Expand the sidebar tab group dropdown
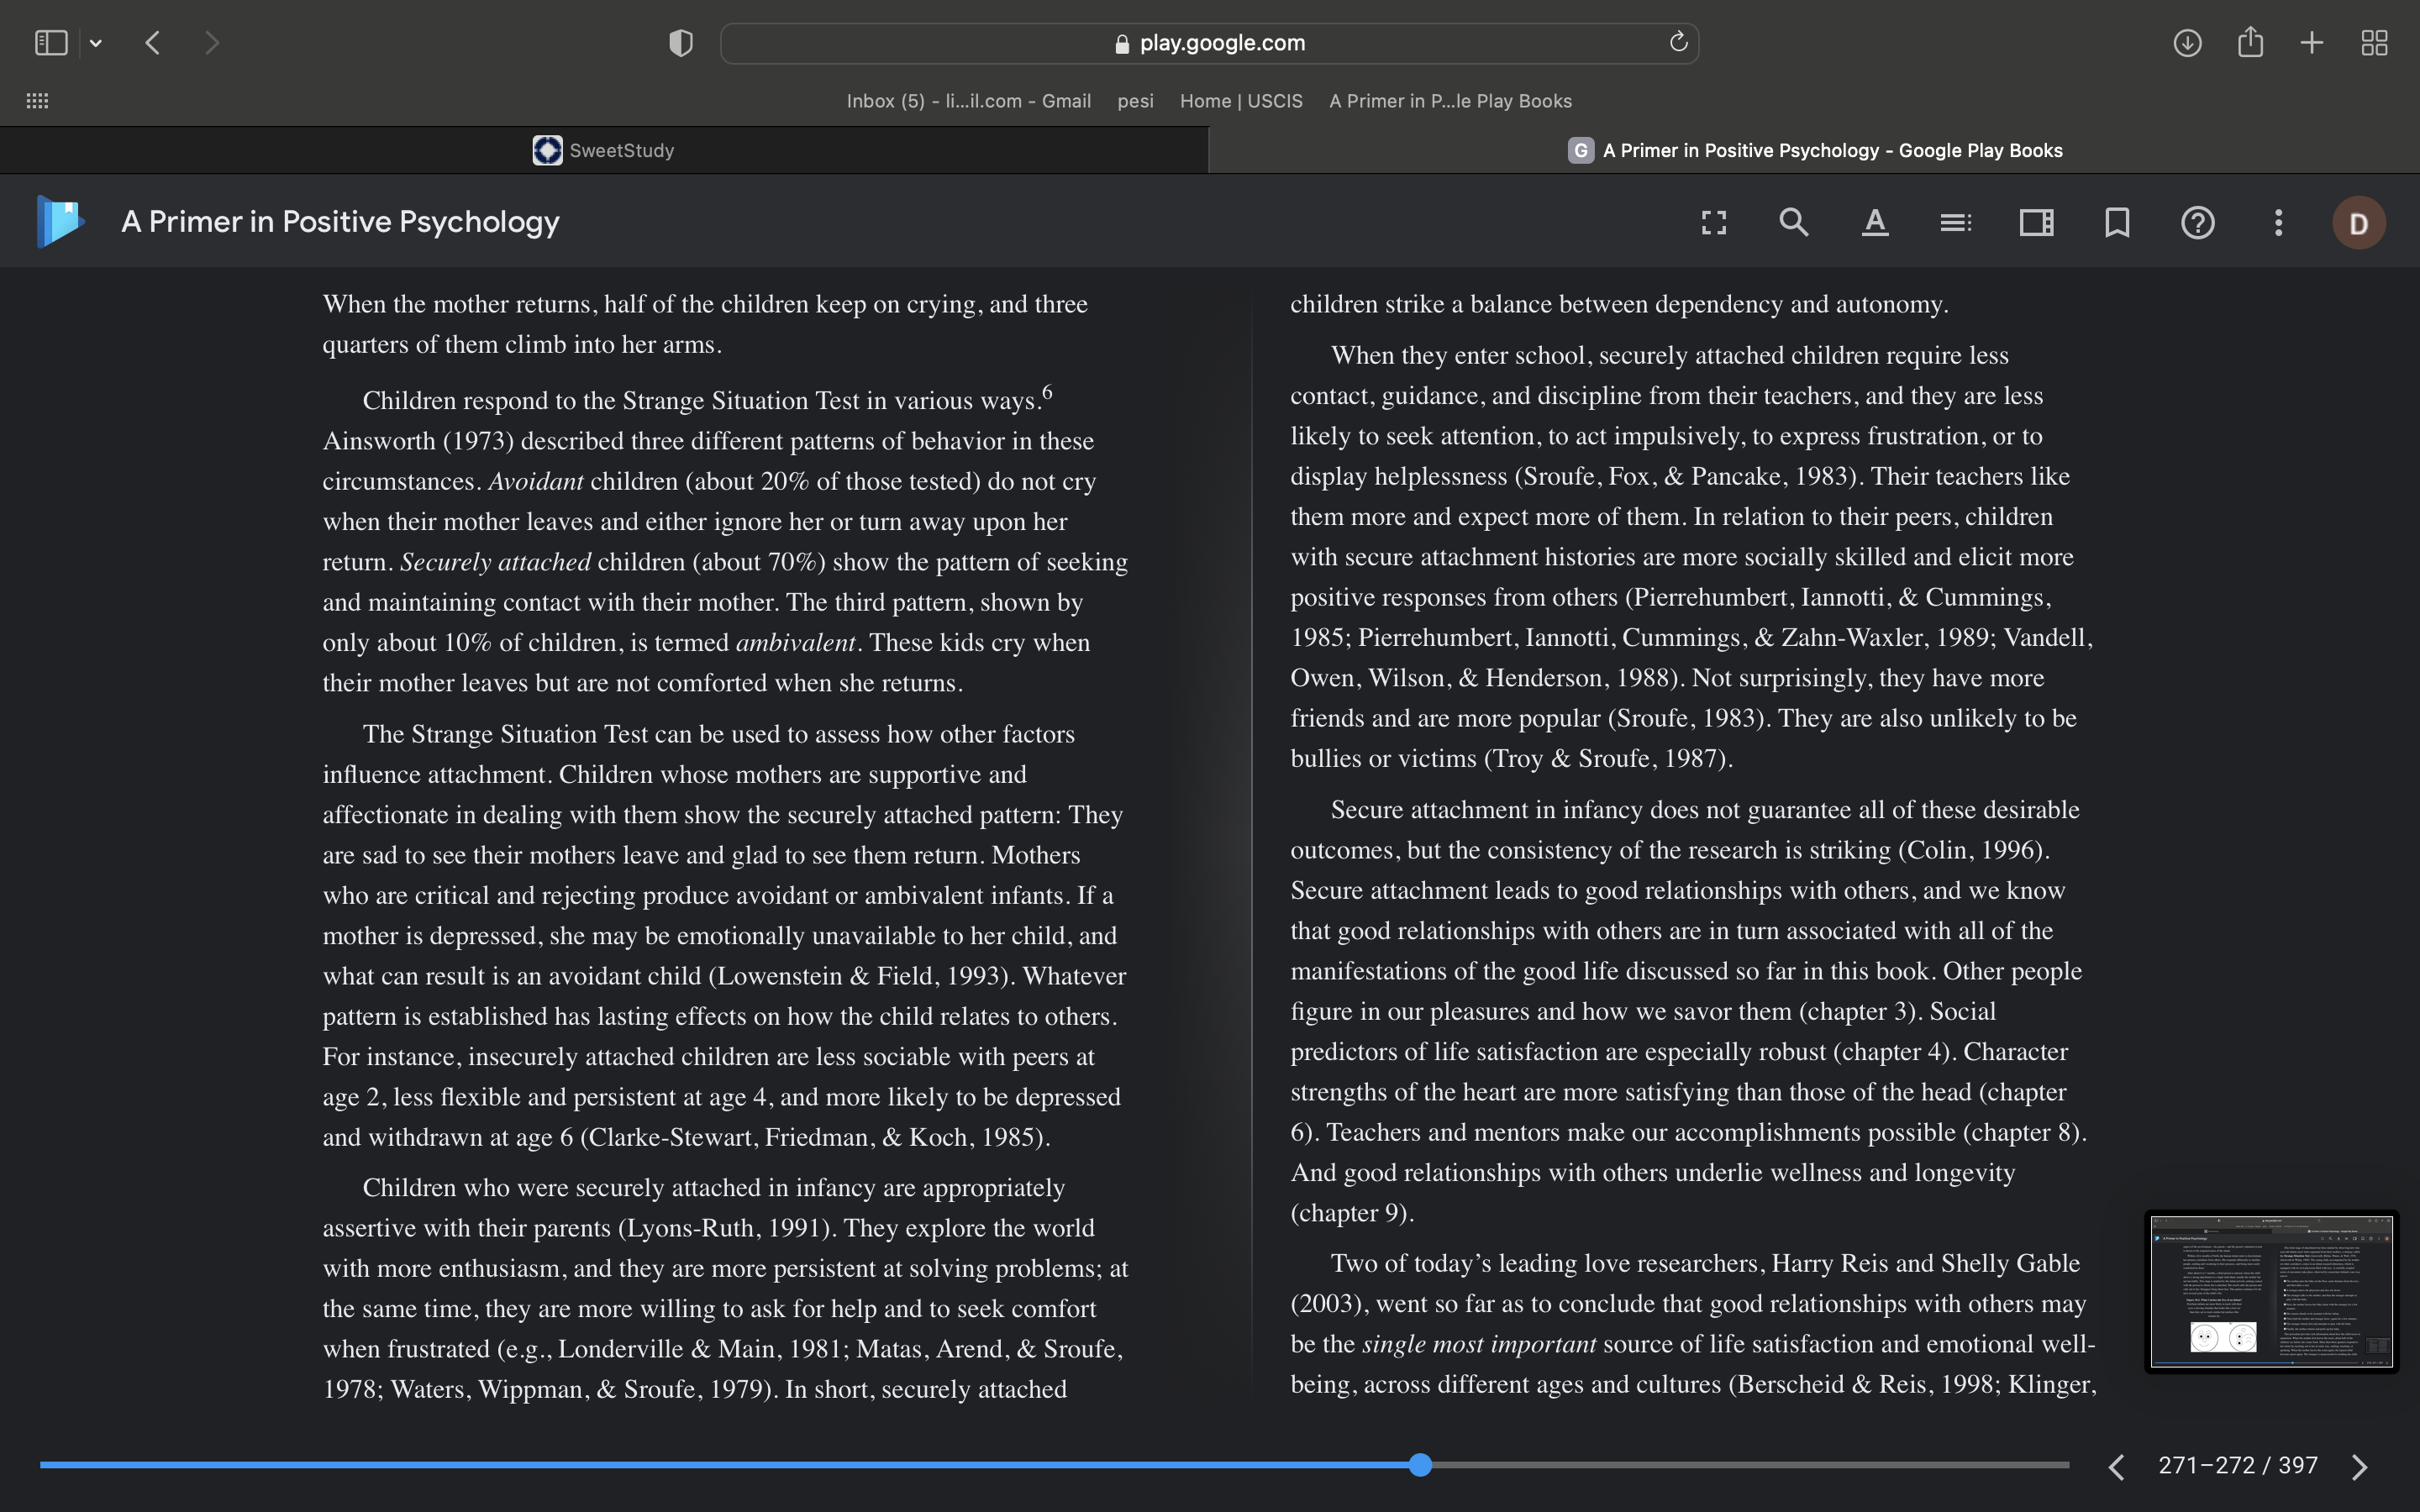Screen dimensions: 2420x1512 (96, 43)
